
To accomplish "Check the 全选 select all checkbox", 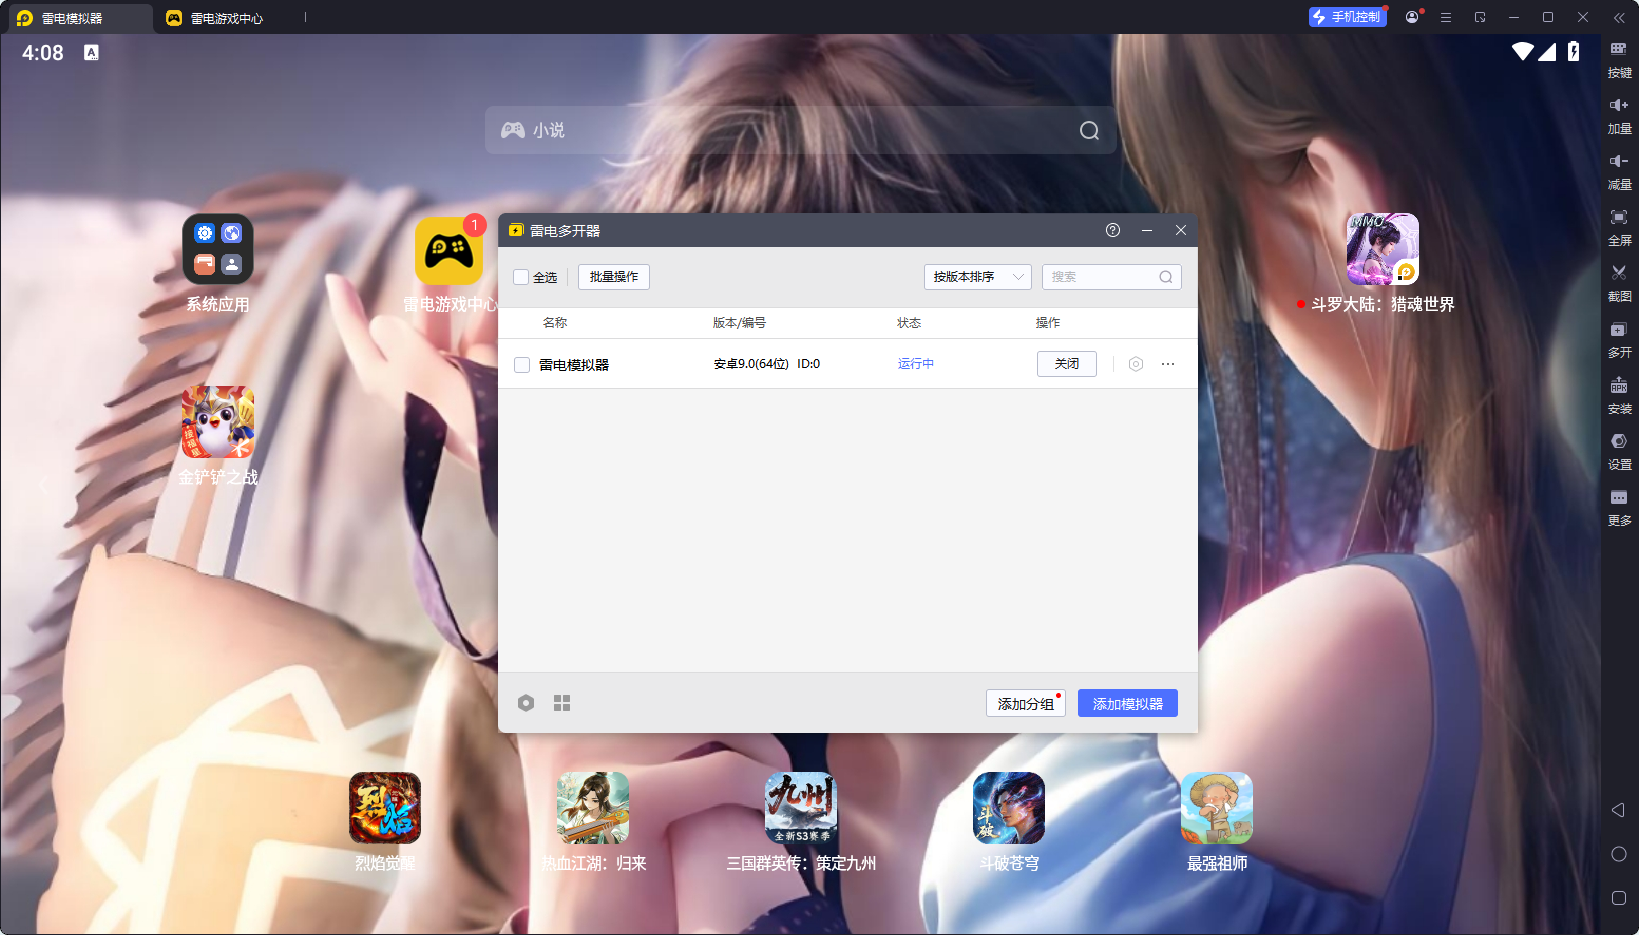I will [521, 277].
